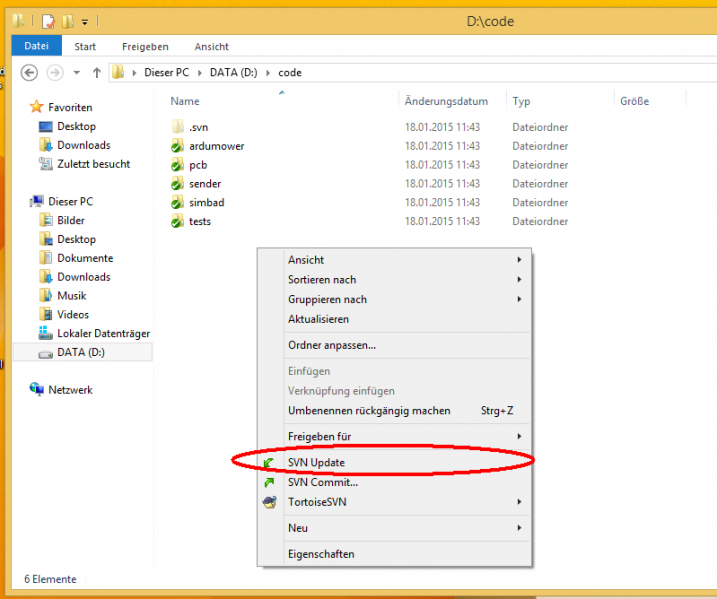
Task: Open the Datei menu tab
Action: point(37,46)
